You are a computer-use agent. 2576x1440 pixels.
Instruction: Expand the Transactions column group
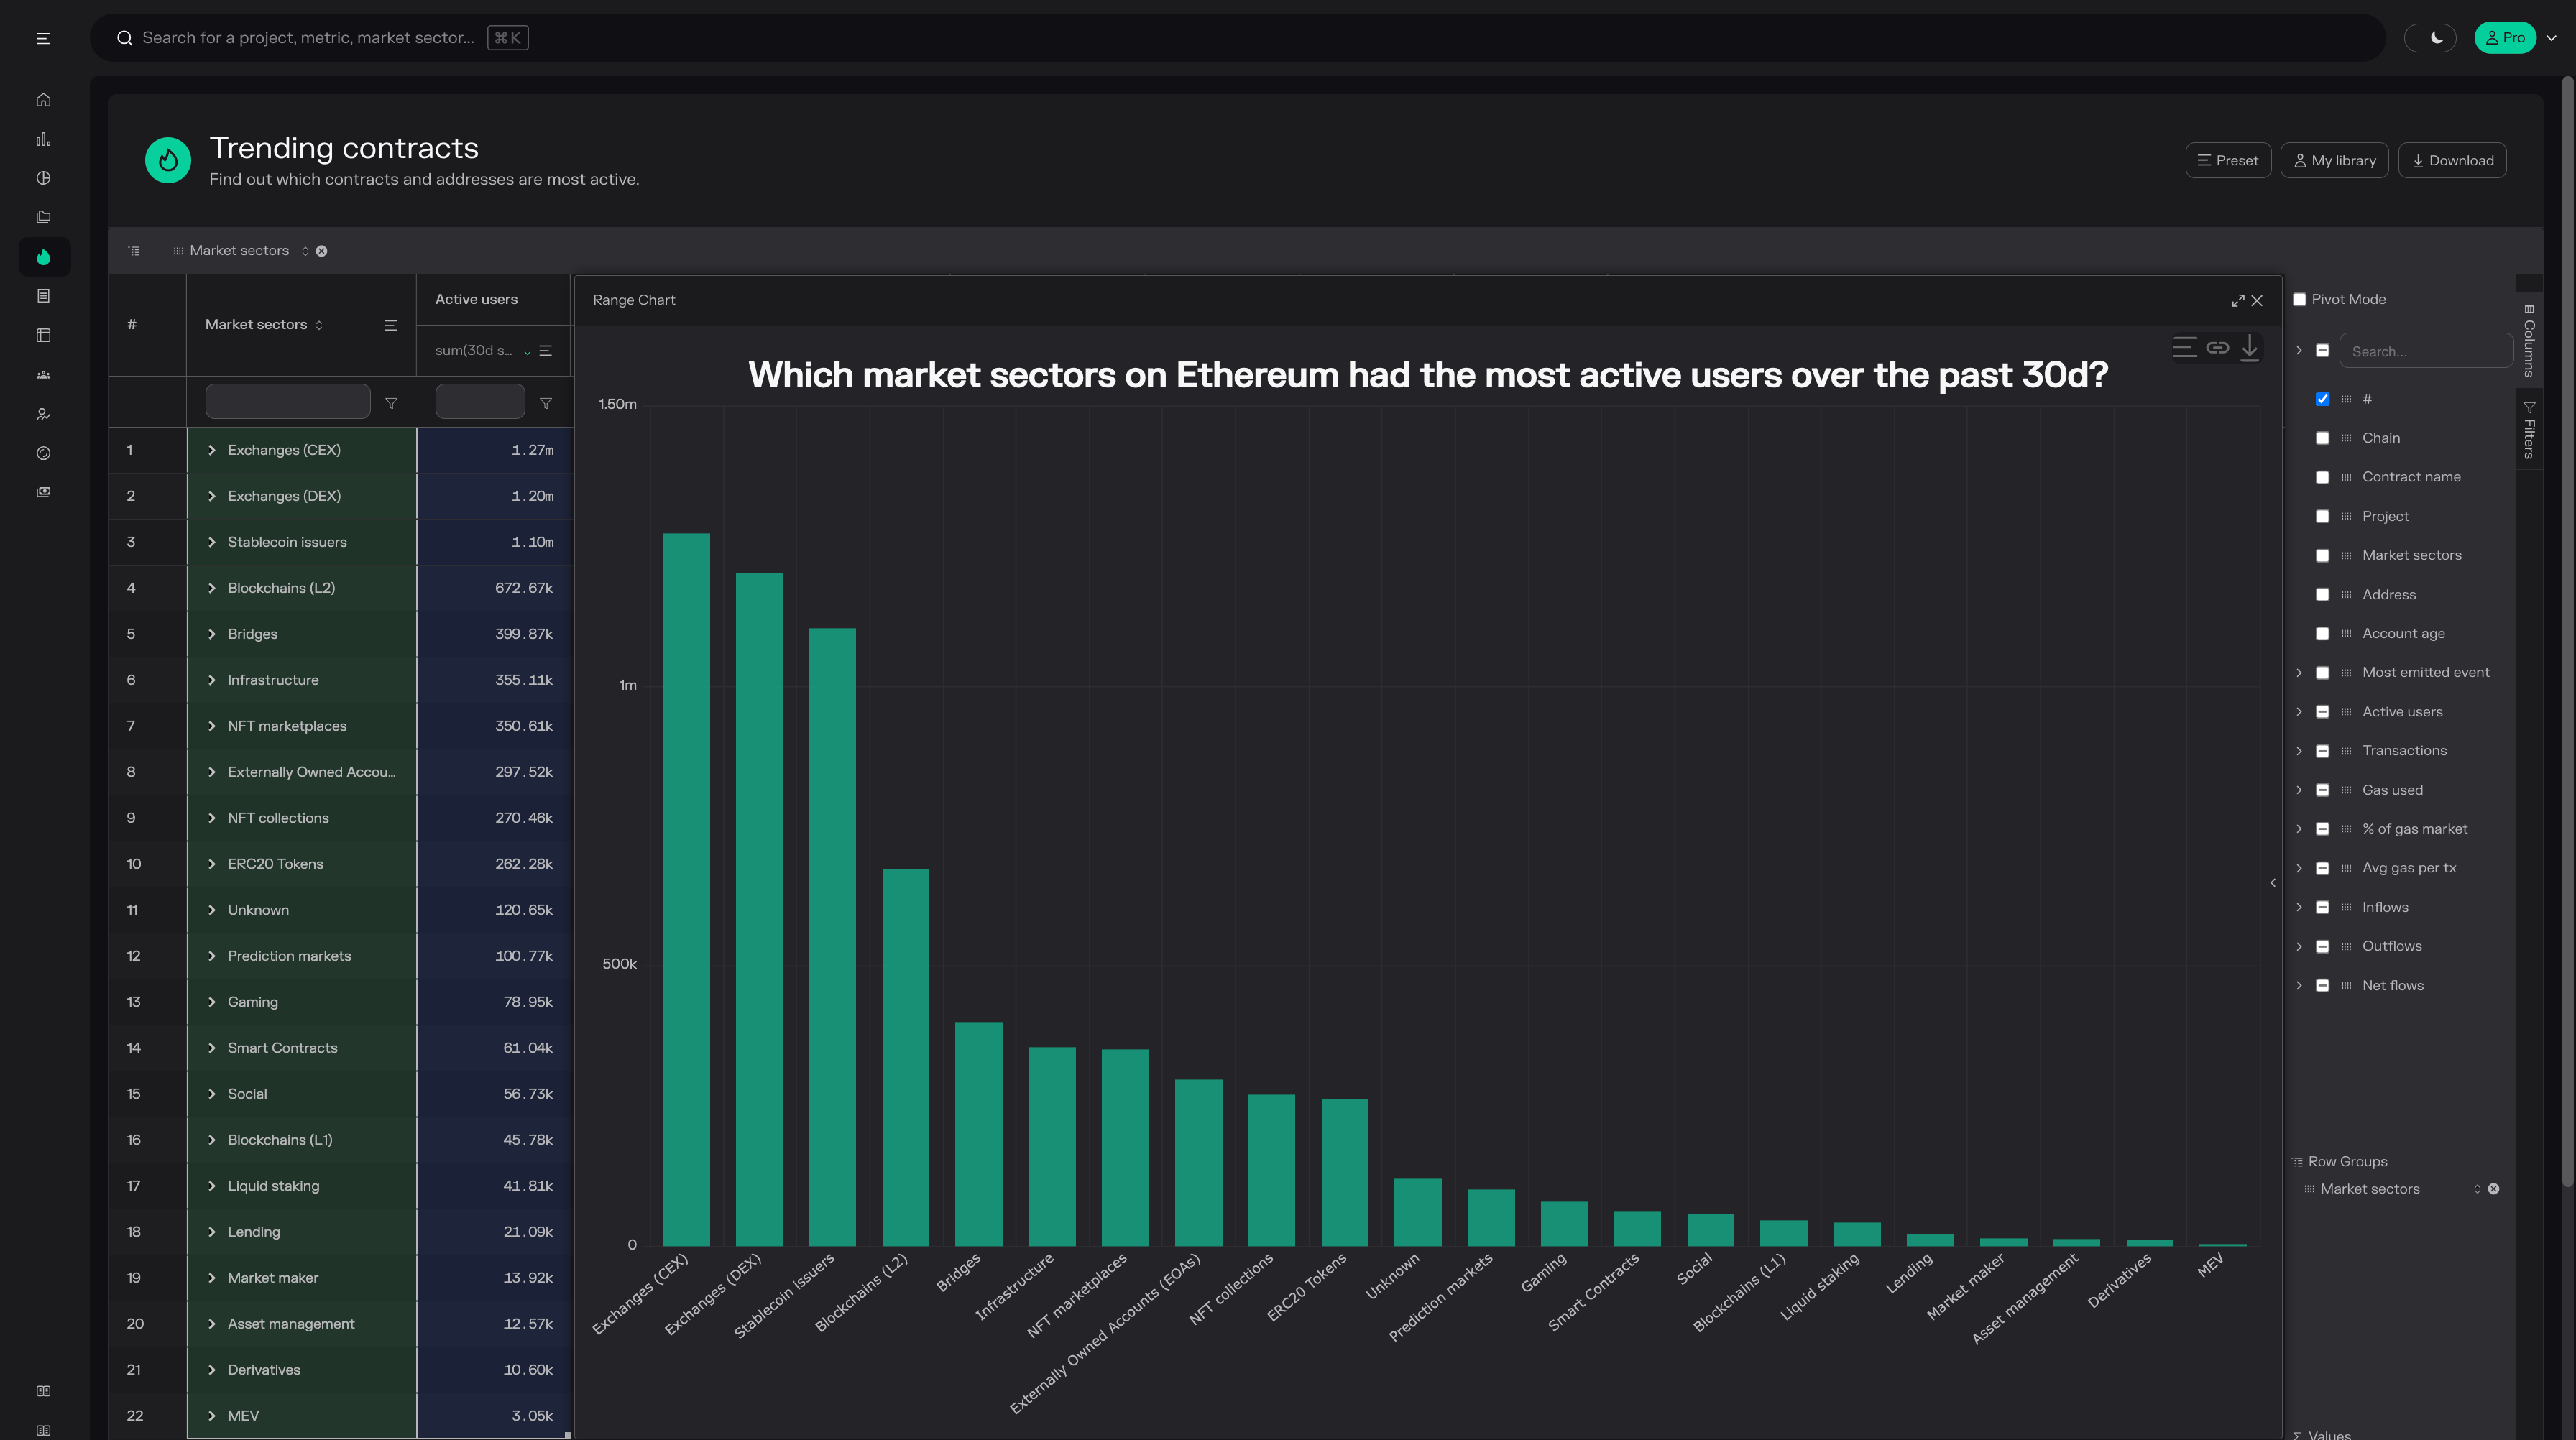point(2299,751)
